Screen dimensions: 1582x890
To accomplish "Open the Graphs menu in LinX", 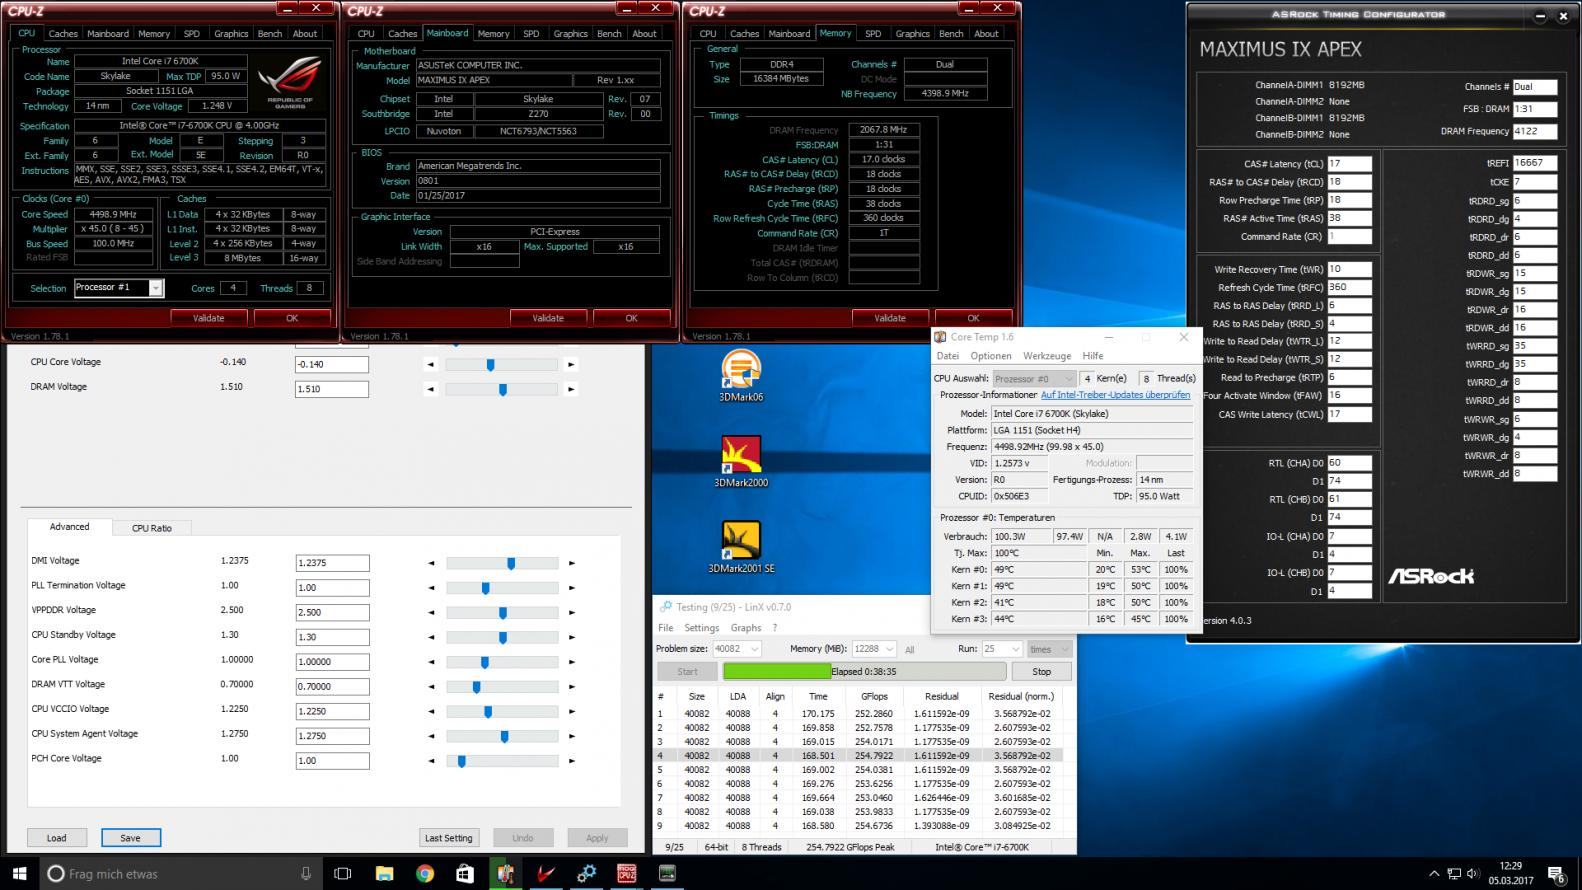I will pos(746,628).
